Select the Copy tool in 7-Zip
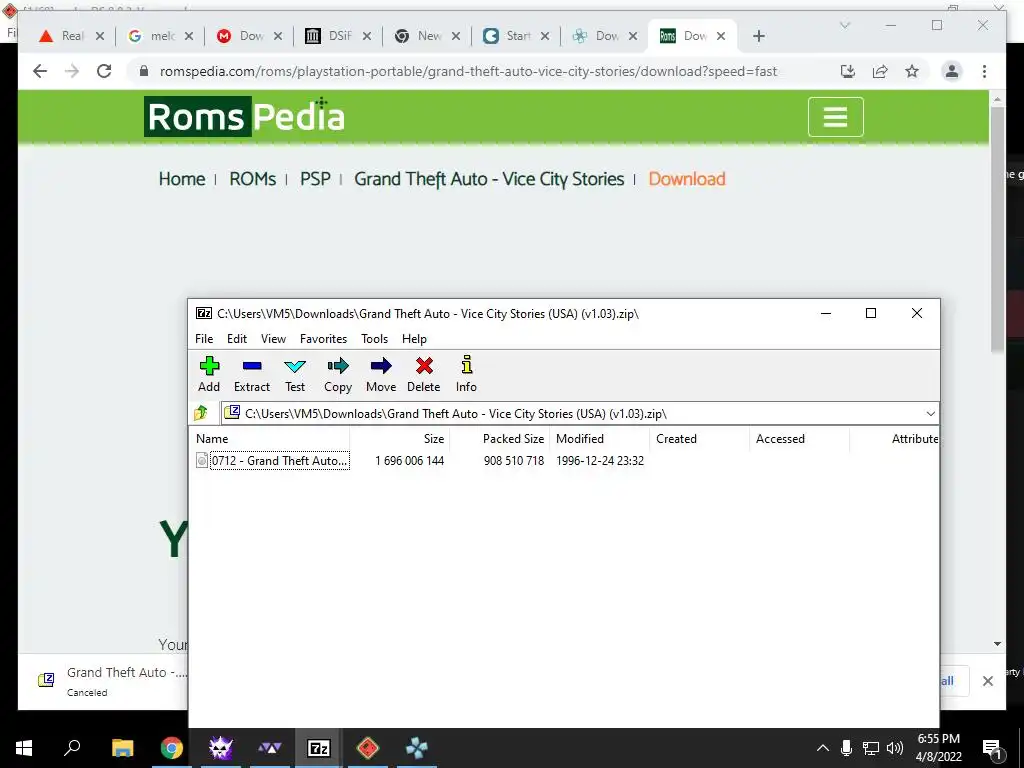This screenshot has width=1024, height=768. click(x=338, y=375)
